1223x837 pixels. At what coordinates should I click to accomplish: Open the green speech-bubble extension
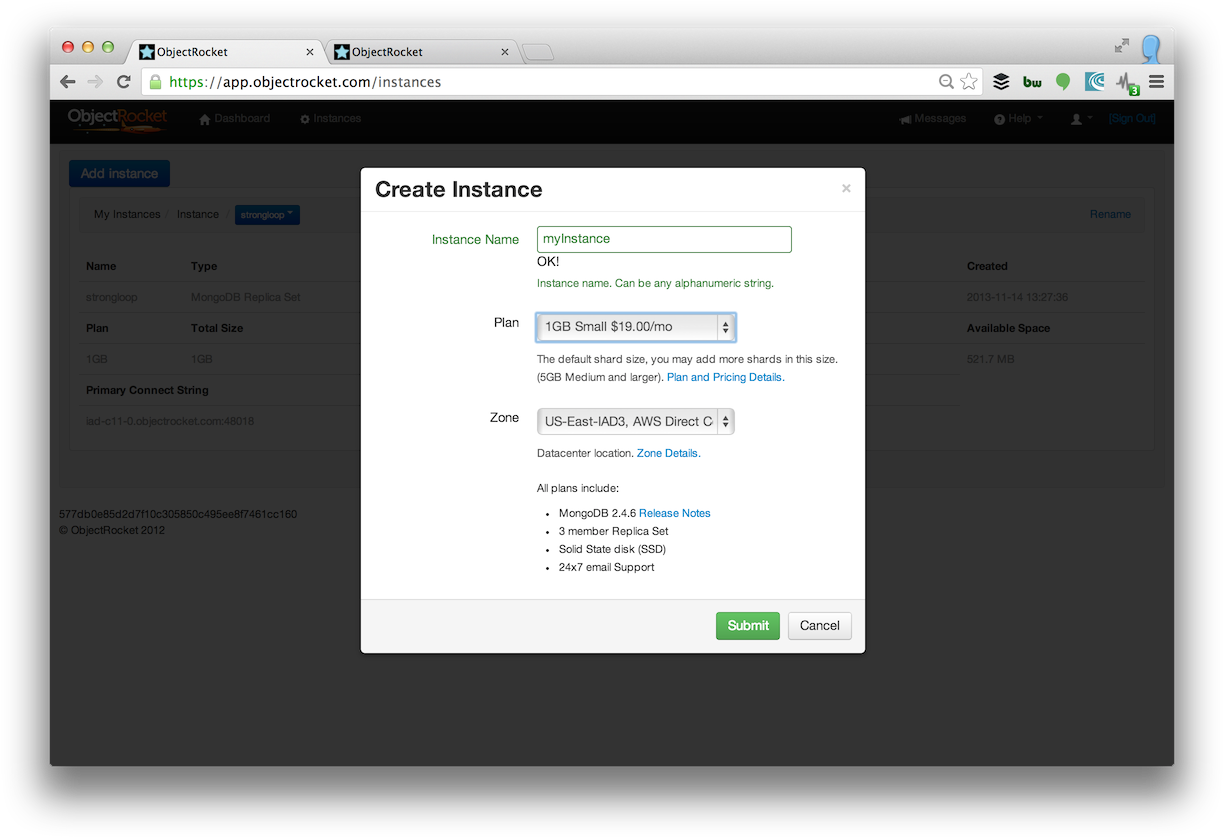tap(1062, 81)
